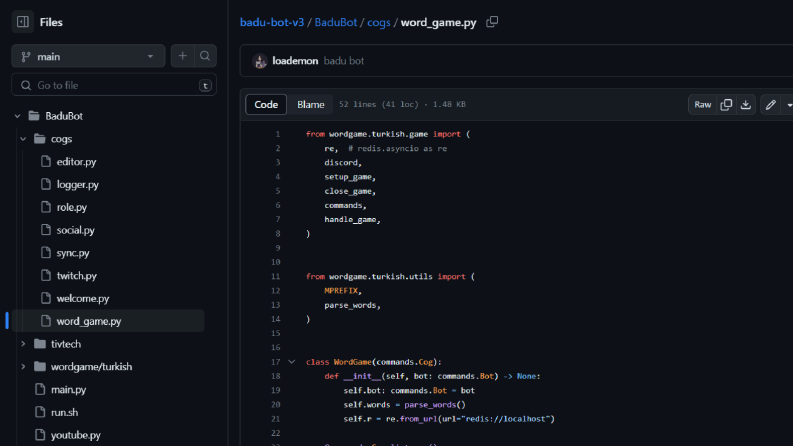Screen dimensions: 793x446
Task: View the Raw file
Action: click(702, 105)
